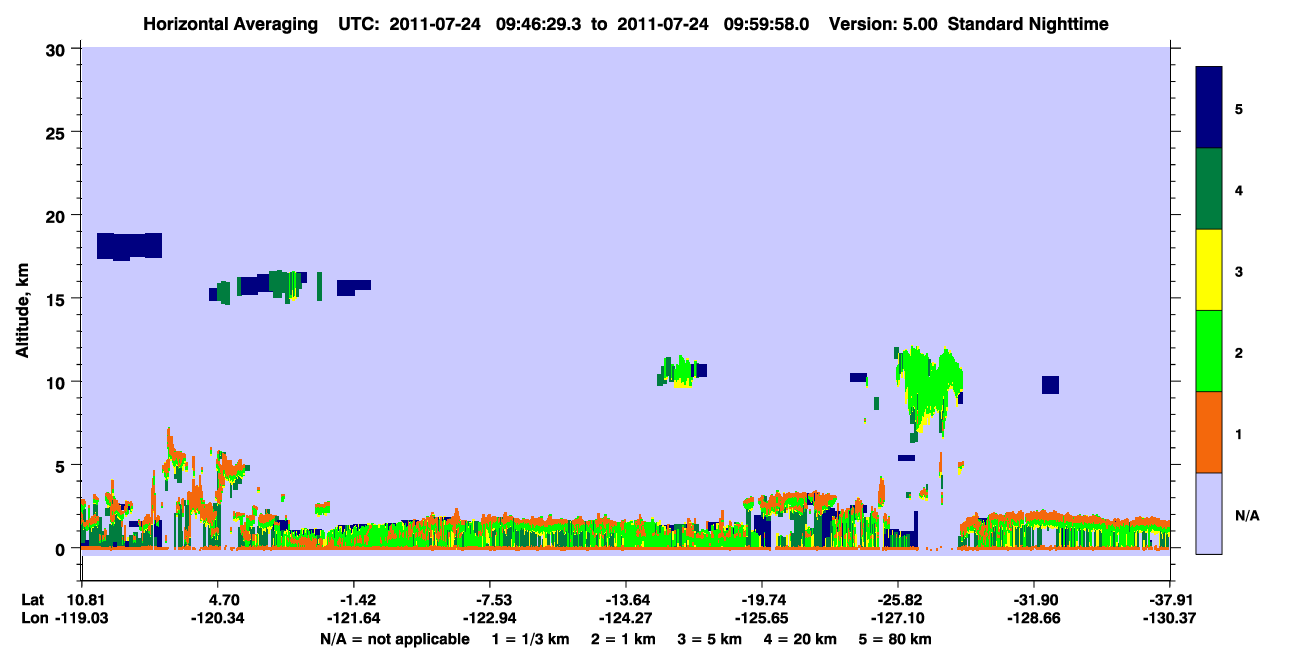The image size is (1300, 667).
Task: Click the longitude value -122.94
Action: 489,619
